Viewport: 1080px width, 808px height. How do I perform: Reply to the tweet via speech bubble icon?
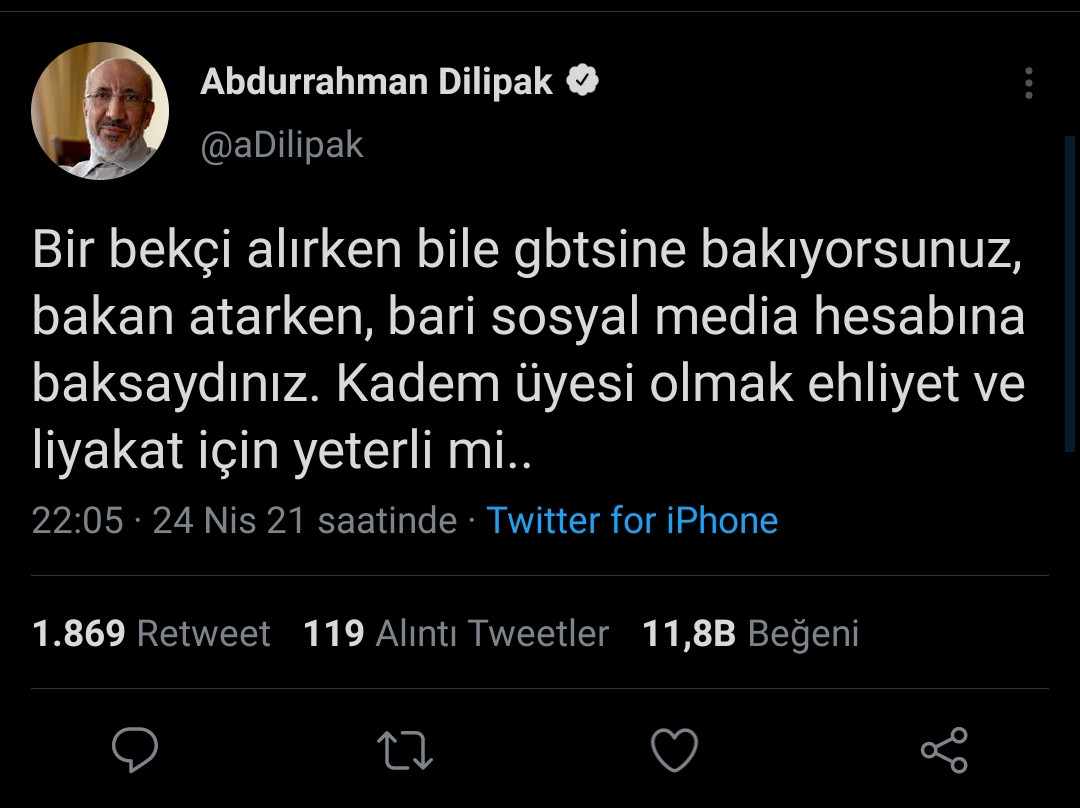(x=137, y=746)
